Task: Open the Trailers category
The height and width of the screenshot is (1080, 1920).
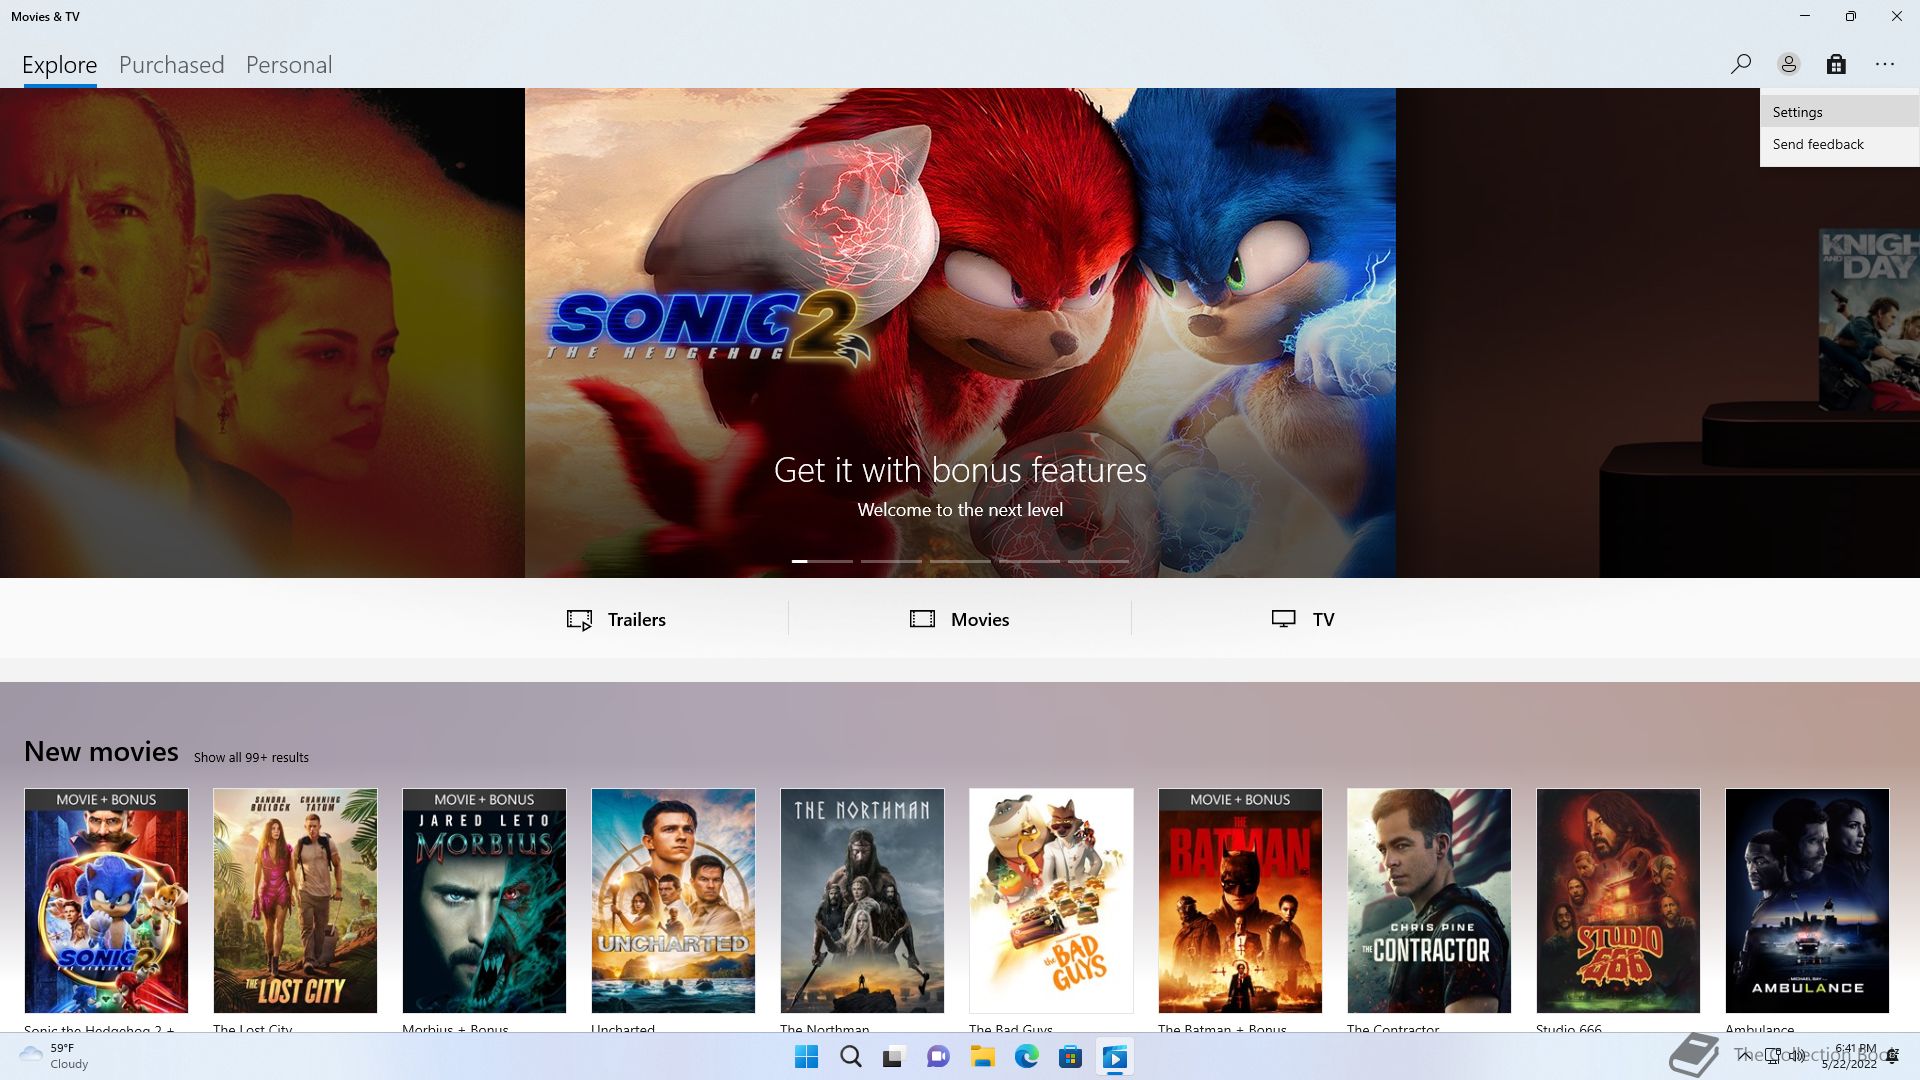Action: pyautogui.click(x=616, y=619)
